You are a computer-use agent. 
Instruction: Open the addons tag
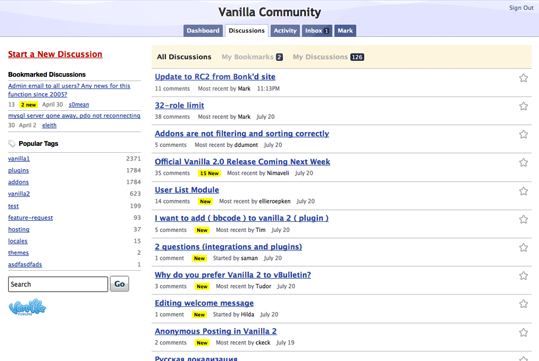coord(18,182)
